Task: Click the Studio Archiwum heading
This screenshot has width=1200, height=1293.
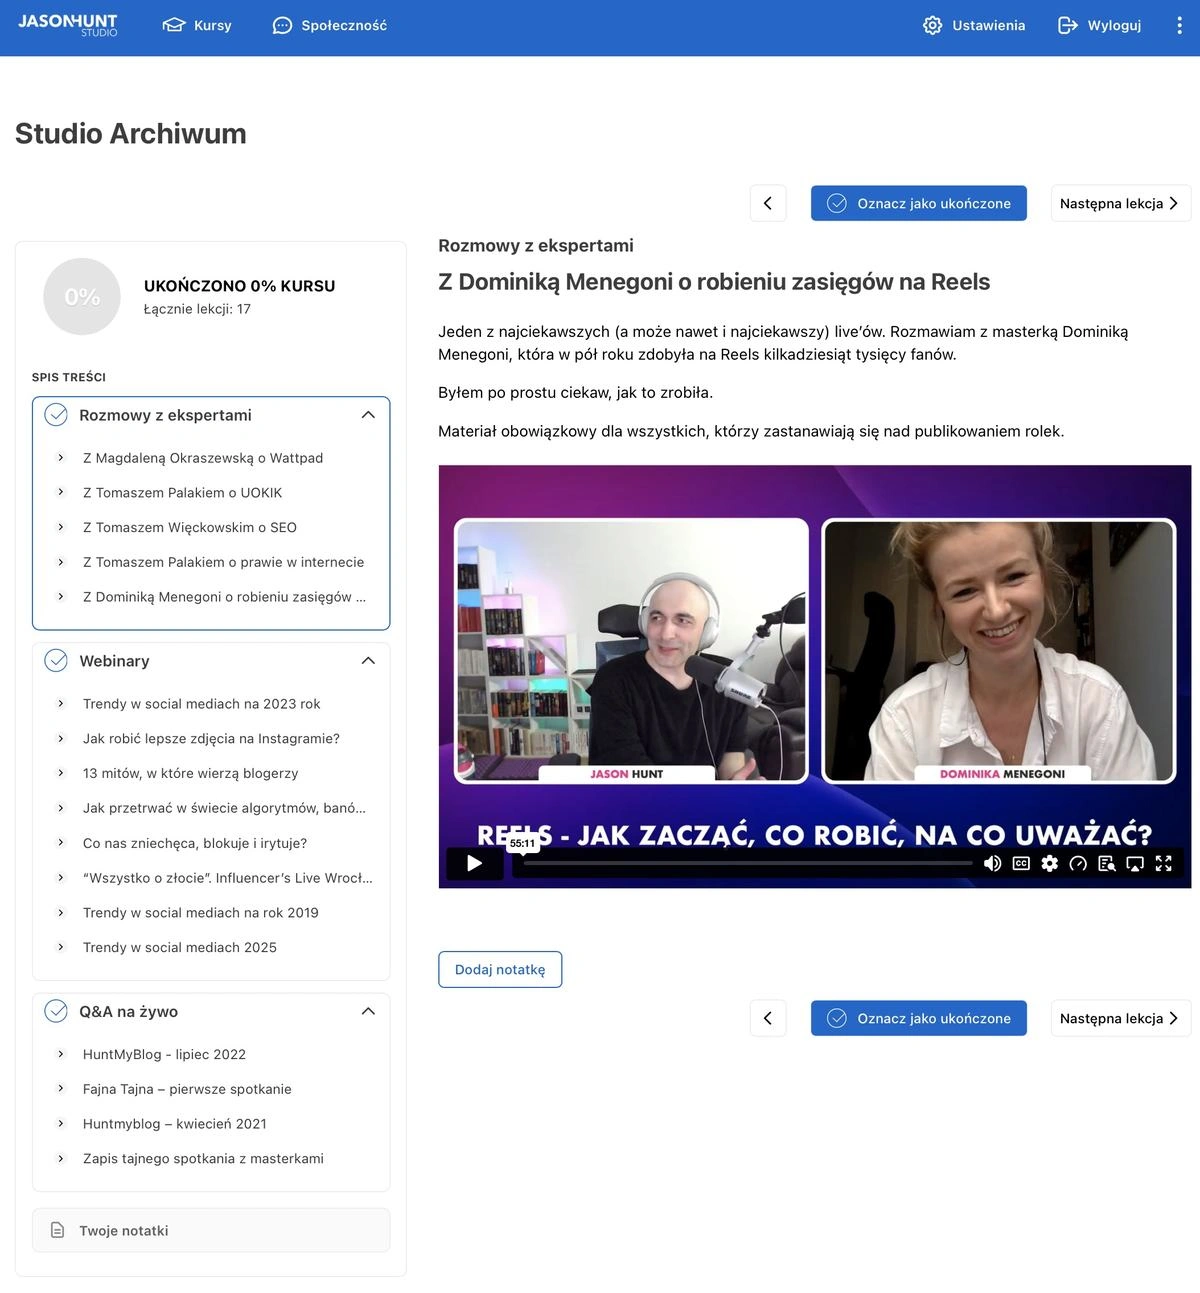Action: 131,133
